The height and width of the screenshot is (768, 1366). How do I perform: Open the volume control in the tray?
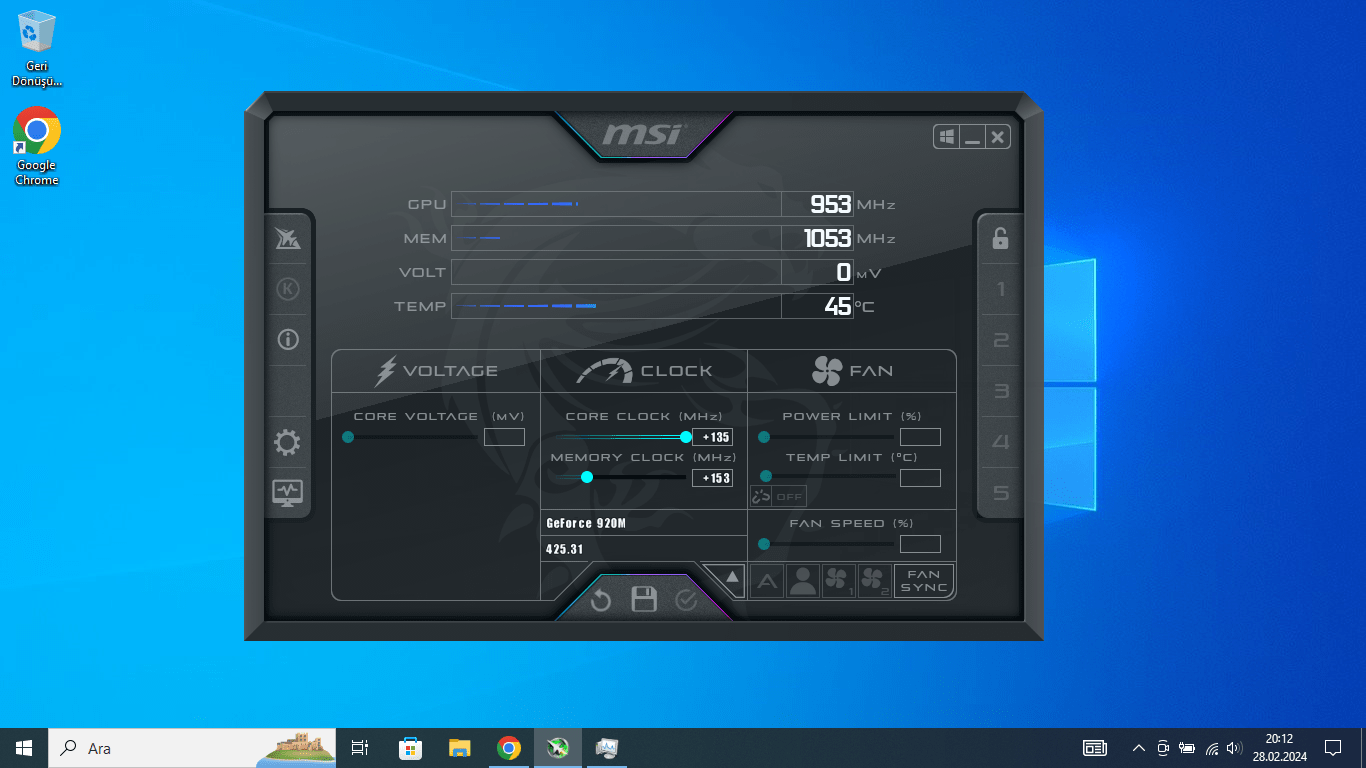tap(1234, 748)
